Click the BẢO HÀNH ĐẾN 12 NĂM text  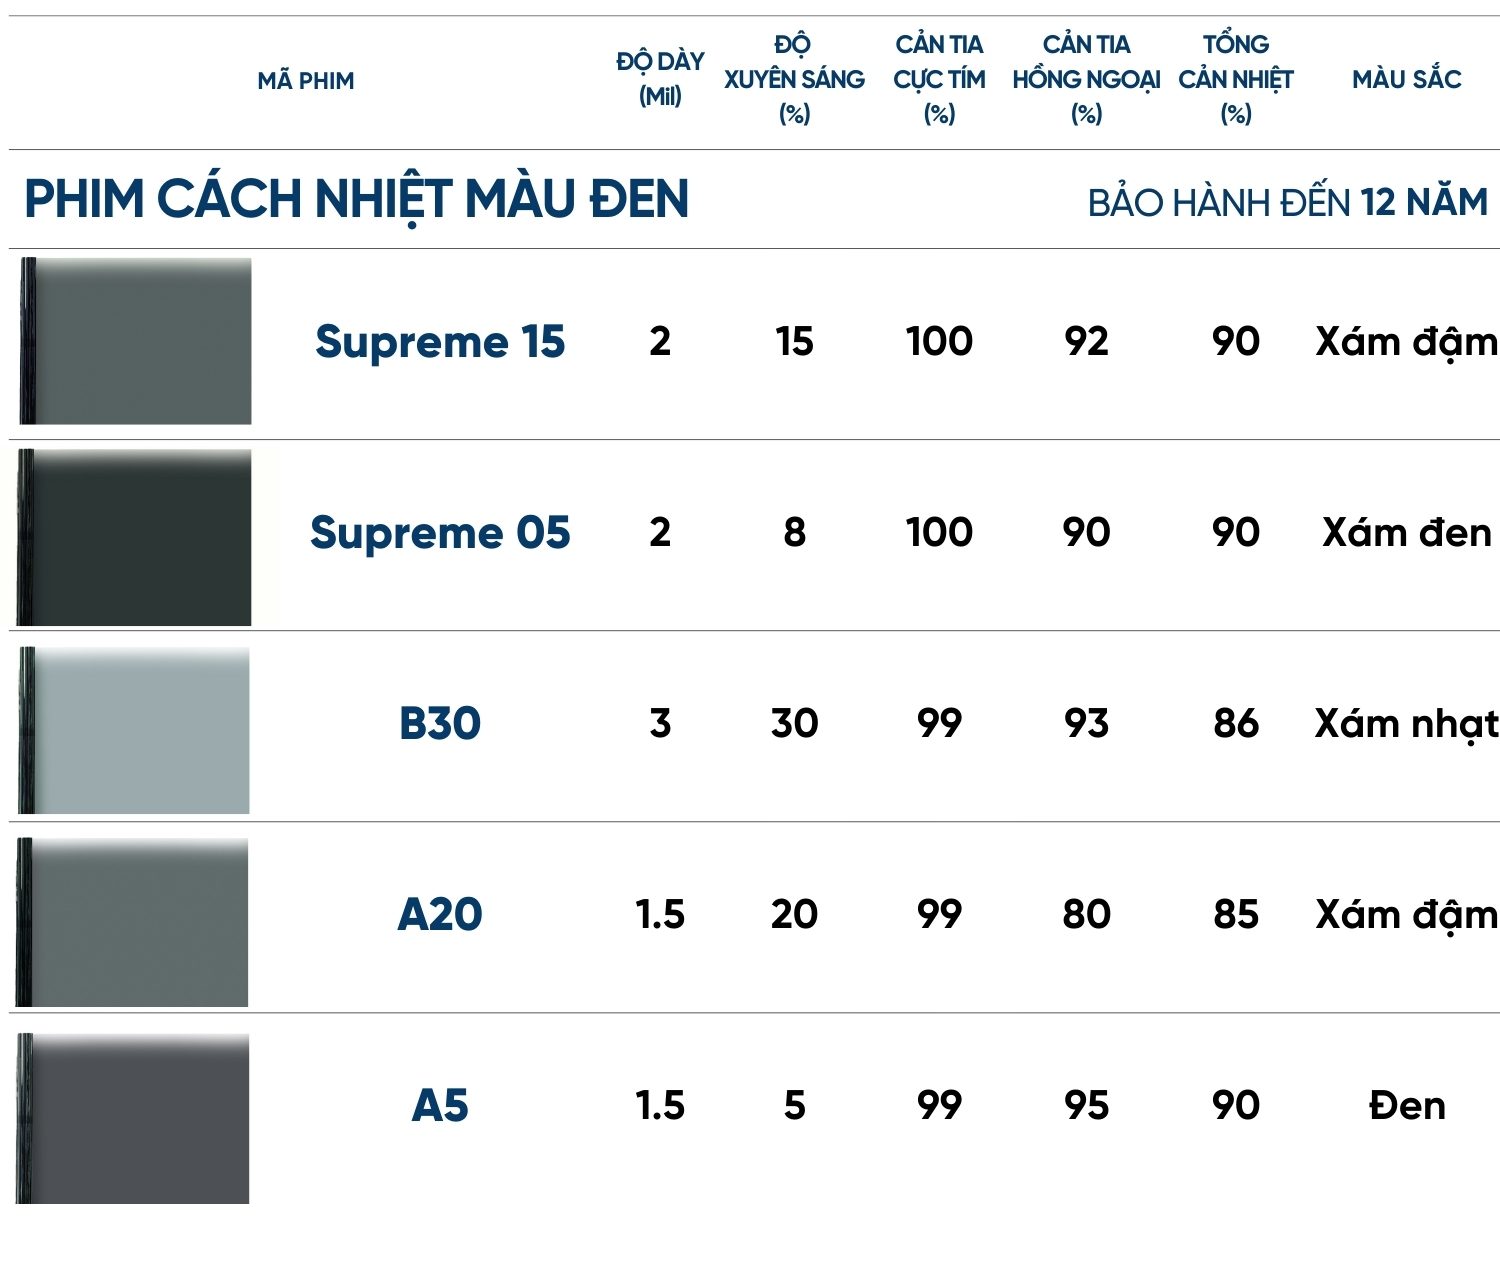[x=1288, y=203]
